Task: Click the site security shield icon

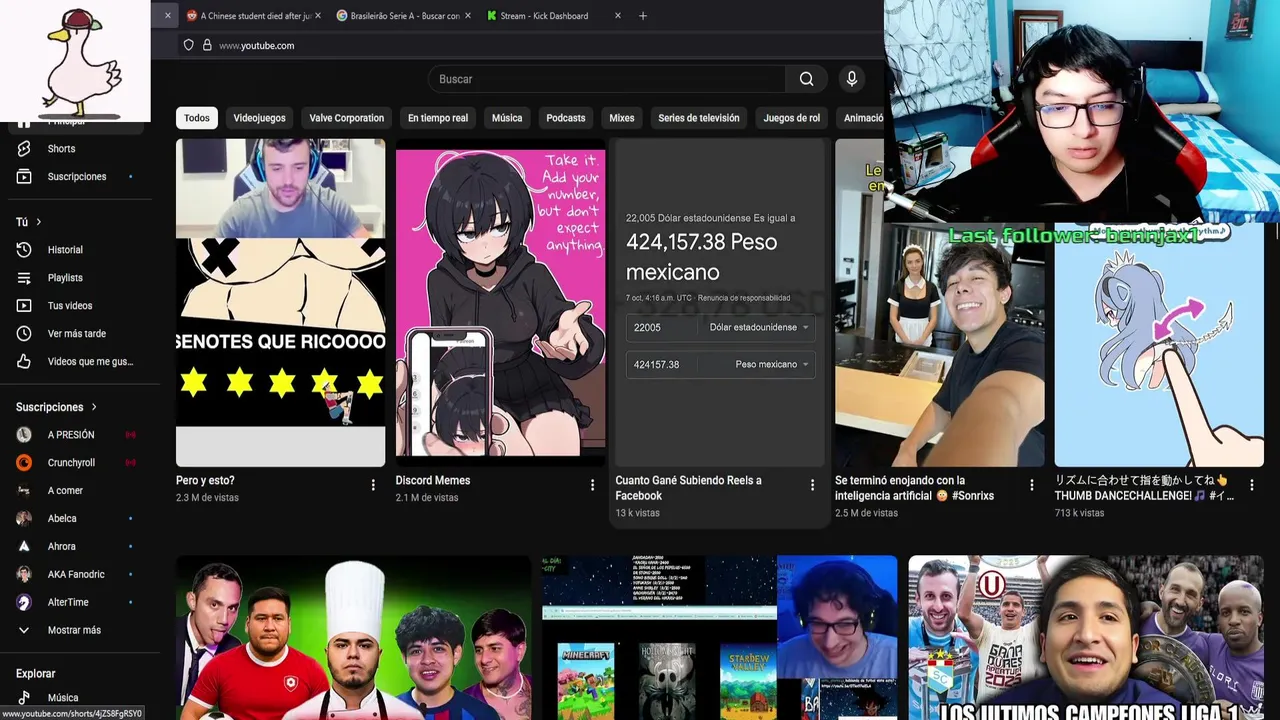Action: pos(188,45)
